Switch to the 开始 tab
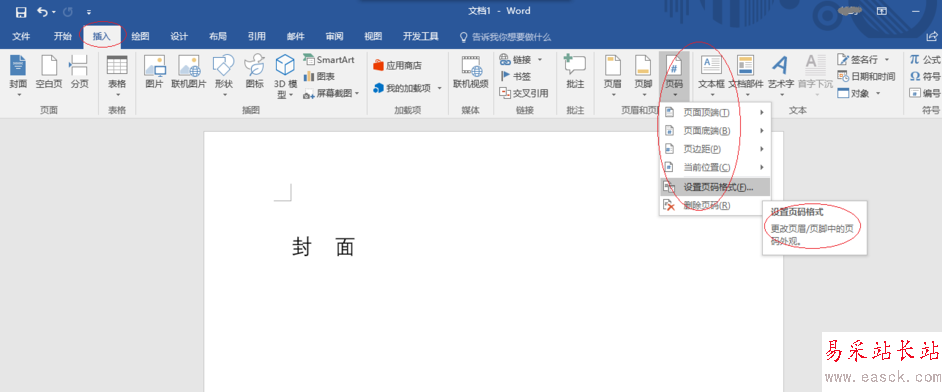942x392 pixels. (x=62, y=37)
